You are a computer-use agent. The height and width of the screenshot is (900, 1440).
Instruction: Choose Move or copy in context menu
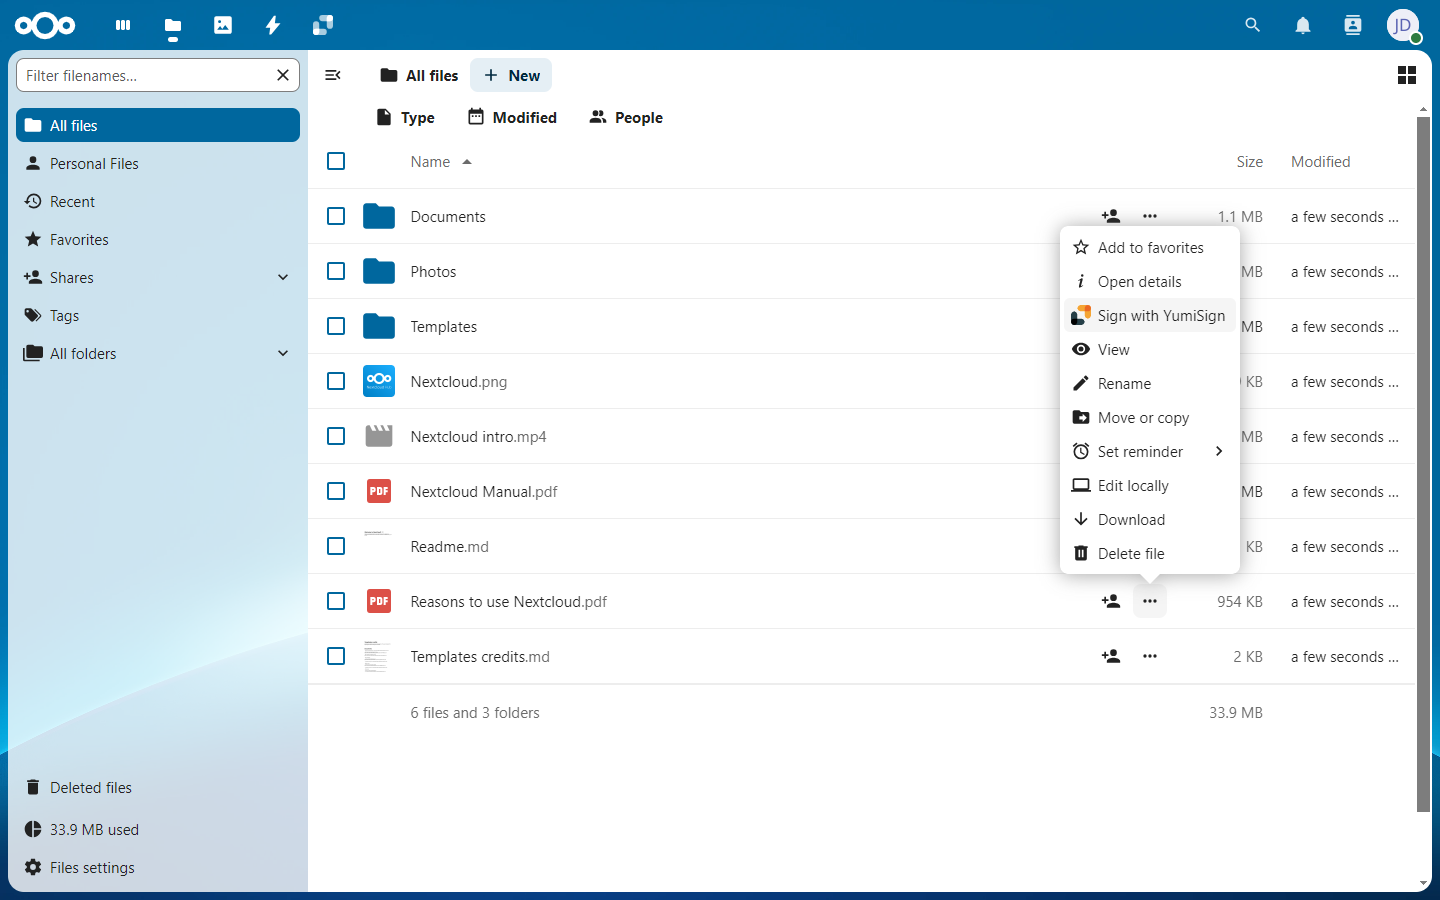(1150, 417)
